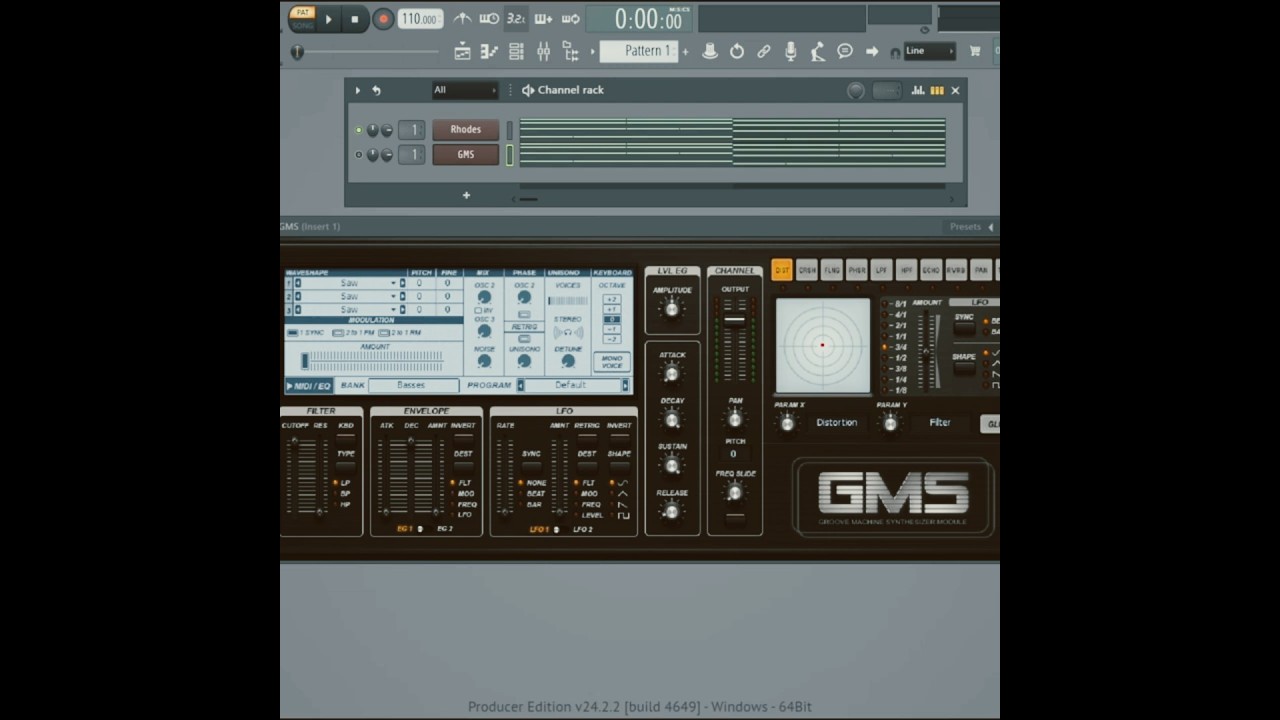1280x720 pixels.
Task: Open oscillator 3 Saw waveshape dropdown
Action: coord(349,309)
